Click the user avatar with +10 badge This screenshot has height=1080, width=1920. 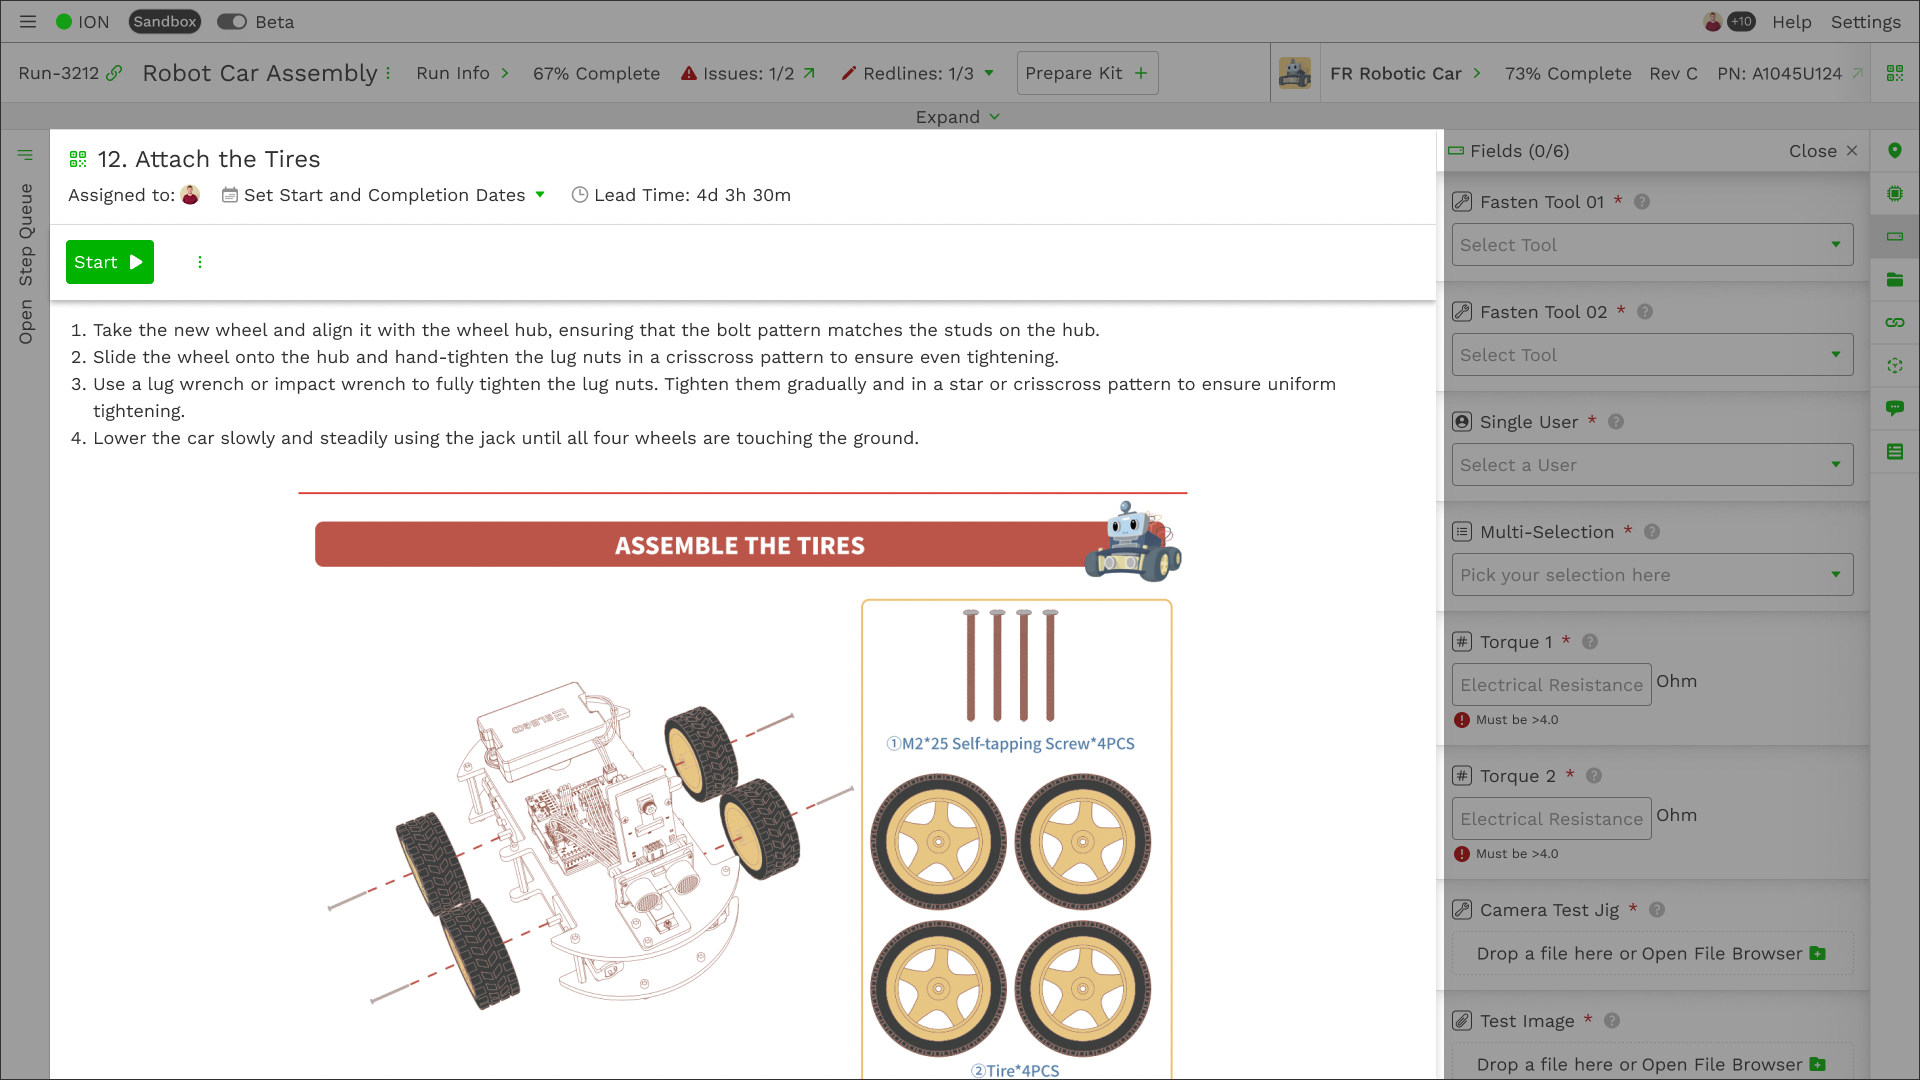pos(1729,22)
